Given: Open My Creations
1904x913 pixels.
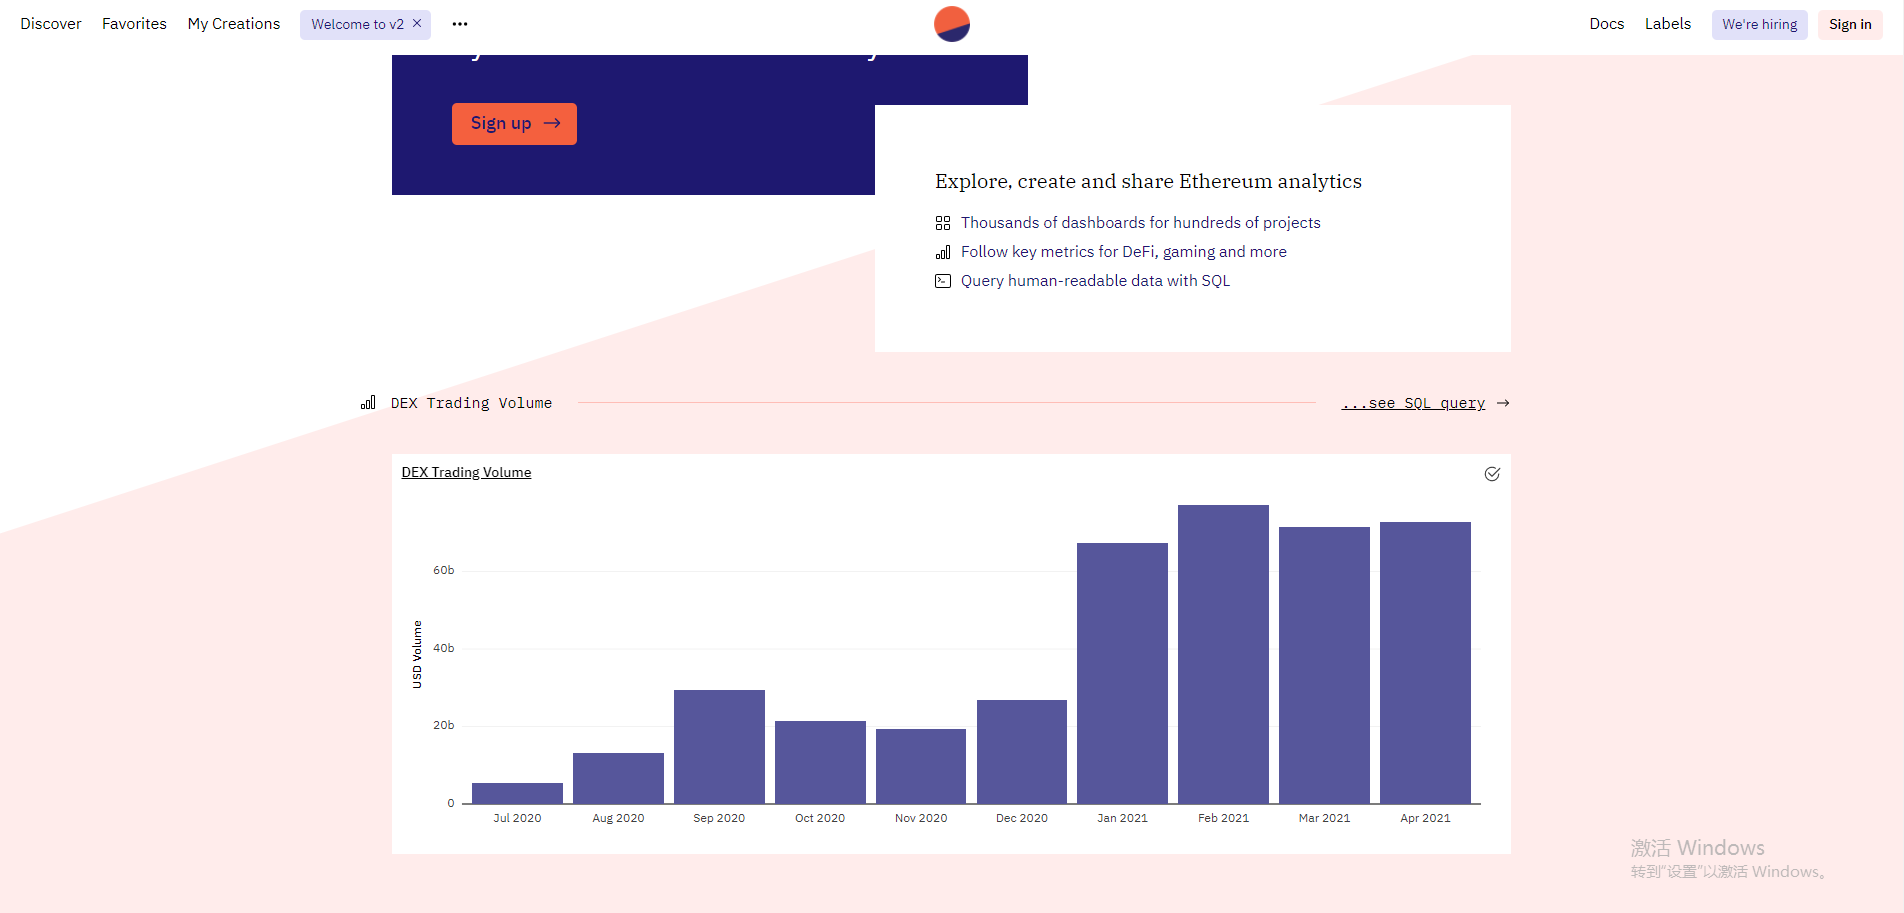Looking at the screenshot, I should (234, 24).
